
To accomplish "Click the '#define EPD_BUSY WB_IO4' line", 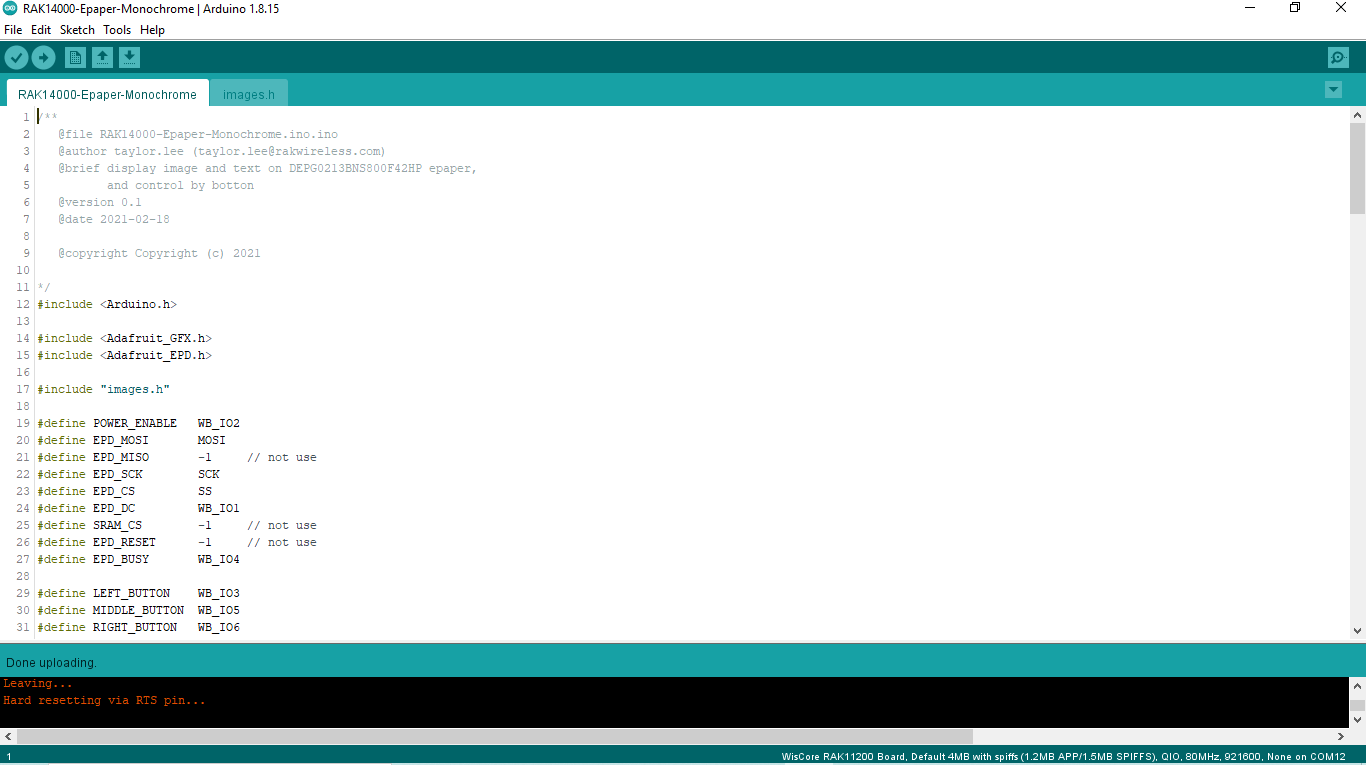I will [138, 559].
